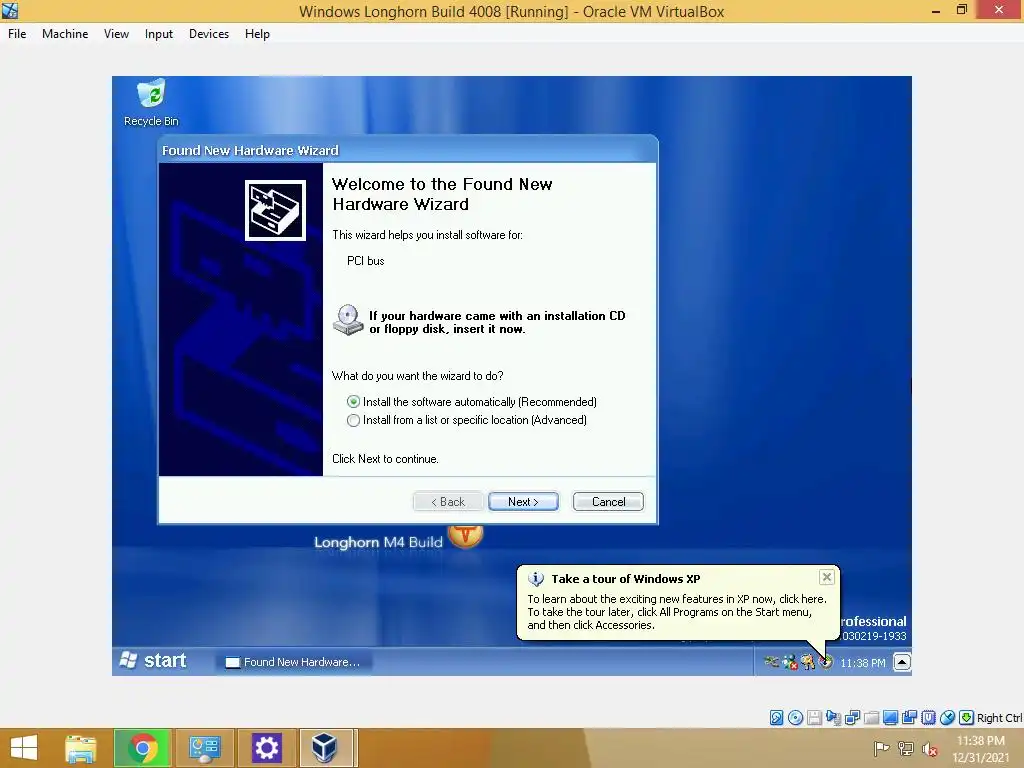Select the Recycle Bin desktop icon
1024x768 pixels.
[x=151, y=103]
